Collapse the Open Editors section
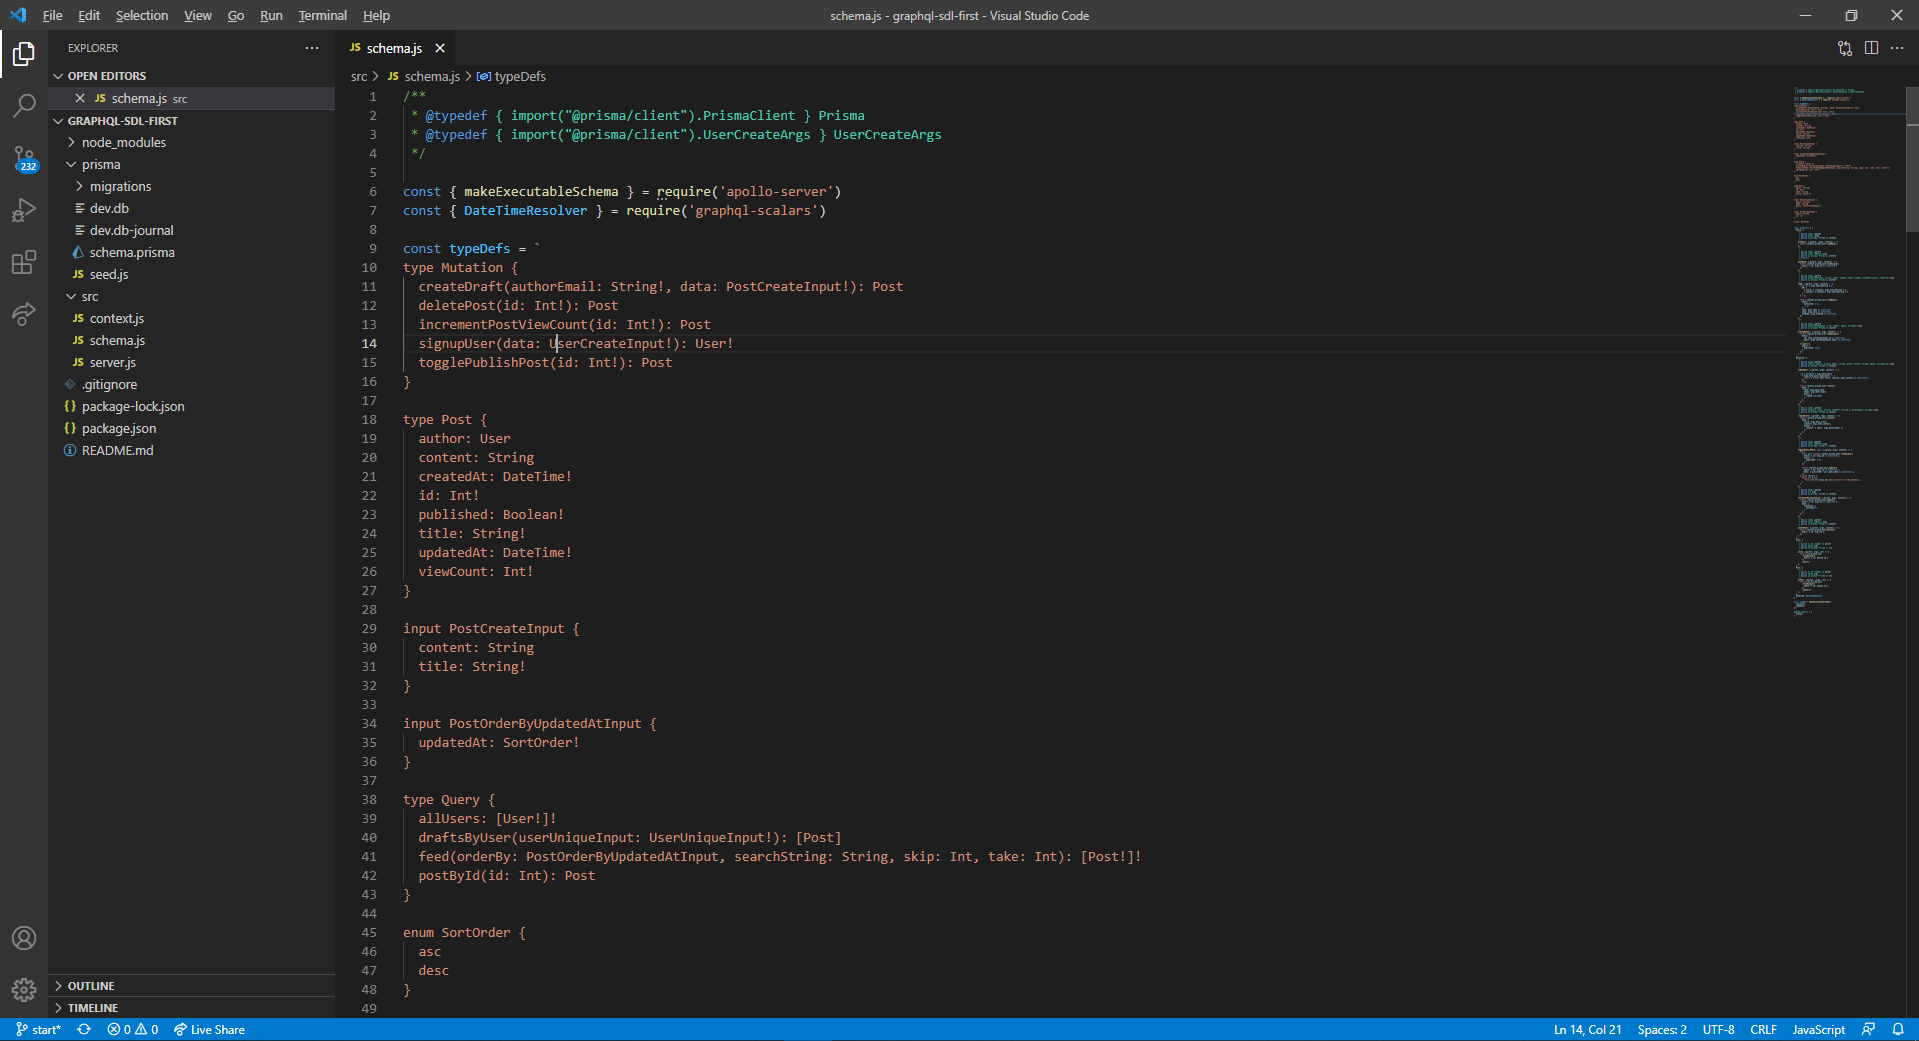The width and height of the screenshot is (1919, 1041). [x=191, y=76]
